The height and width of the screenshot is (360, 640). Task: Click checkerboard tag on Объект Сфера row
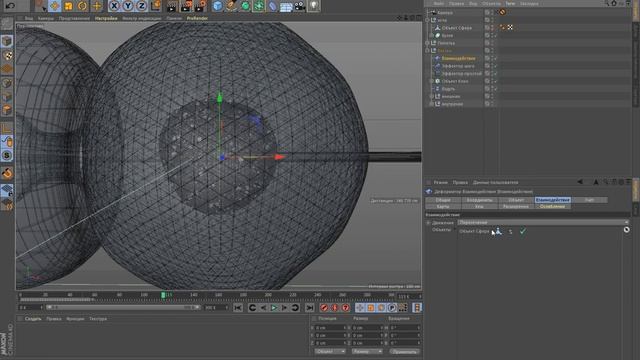tap(510, 28)
